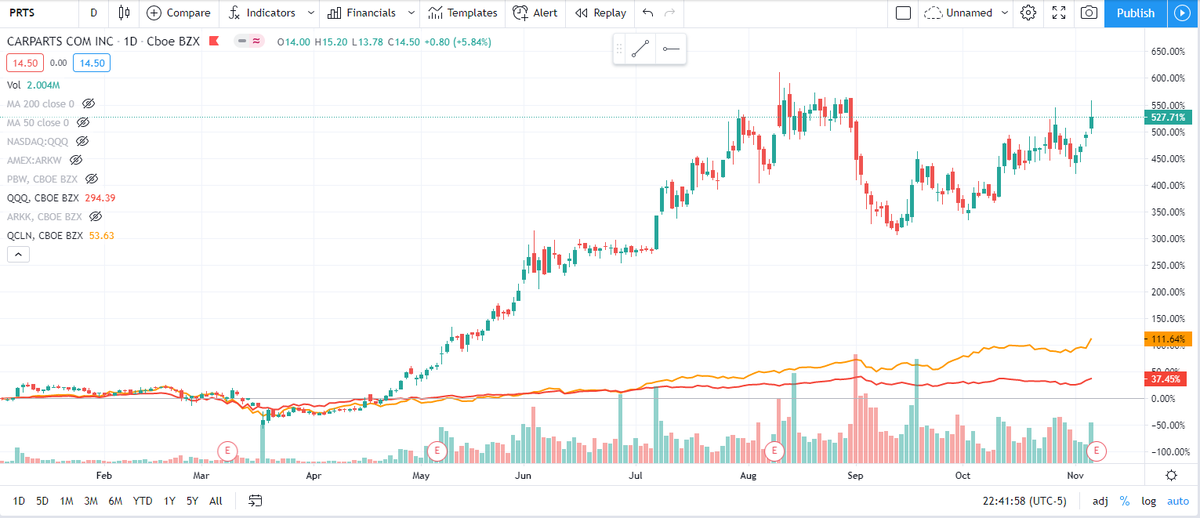Show the MA 50 close indicator

pos(83,123)
